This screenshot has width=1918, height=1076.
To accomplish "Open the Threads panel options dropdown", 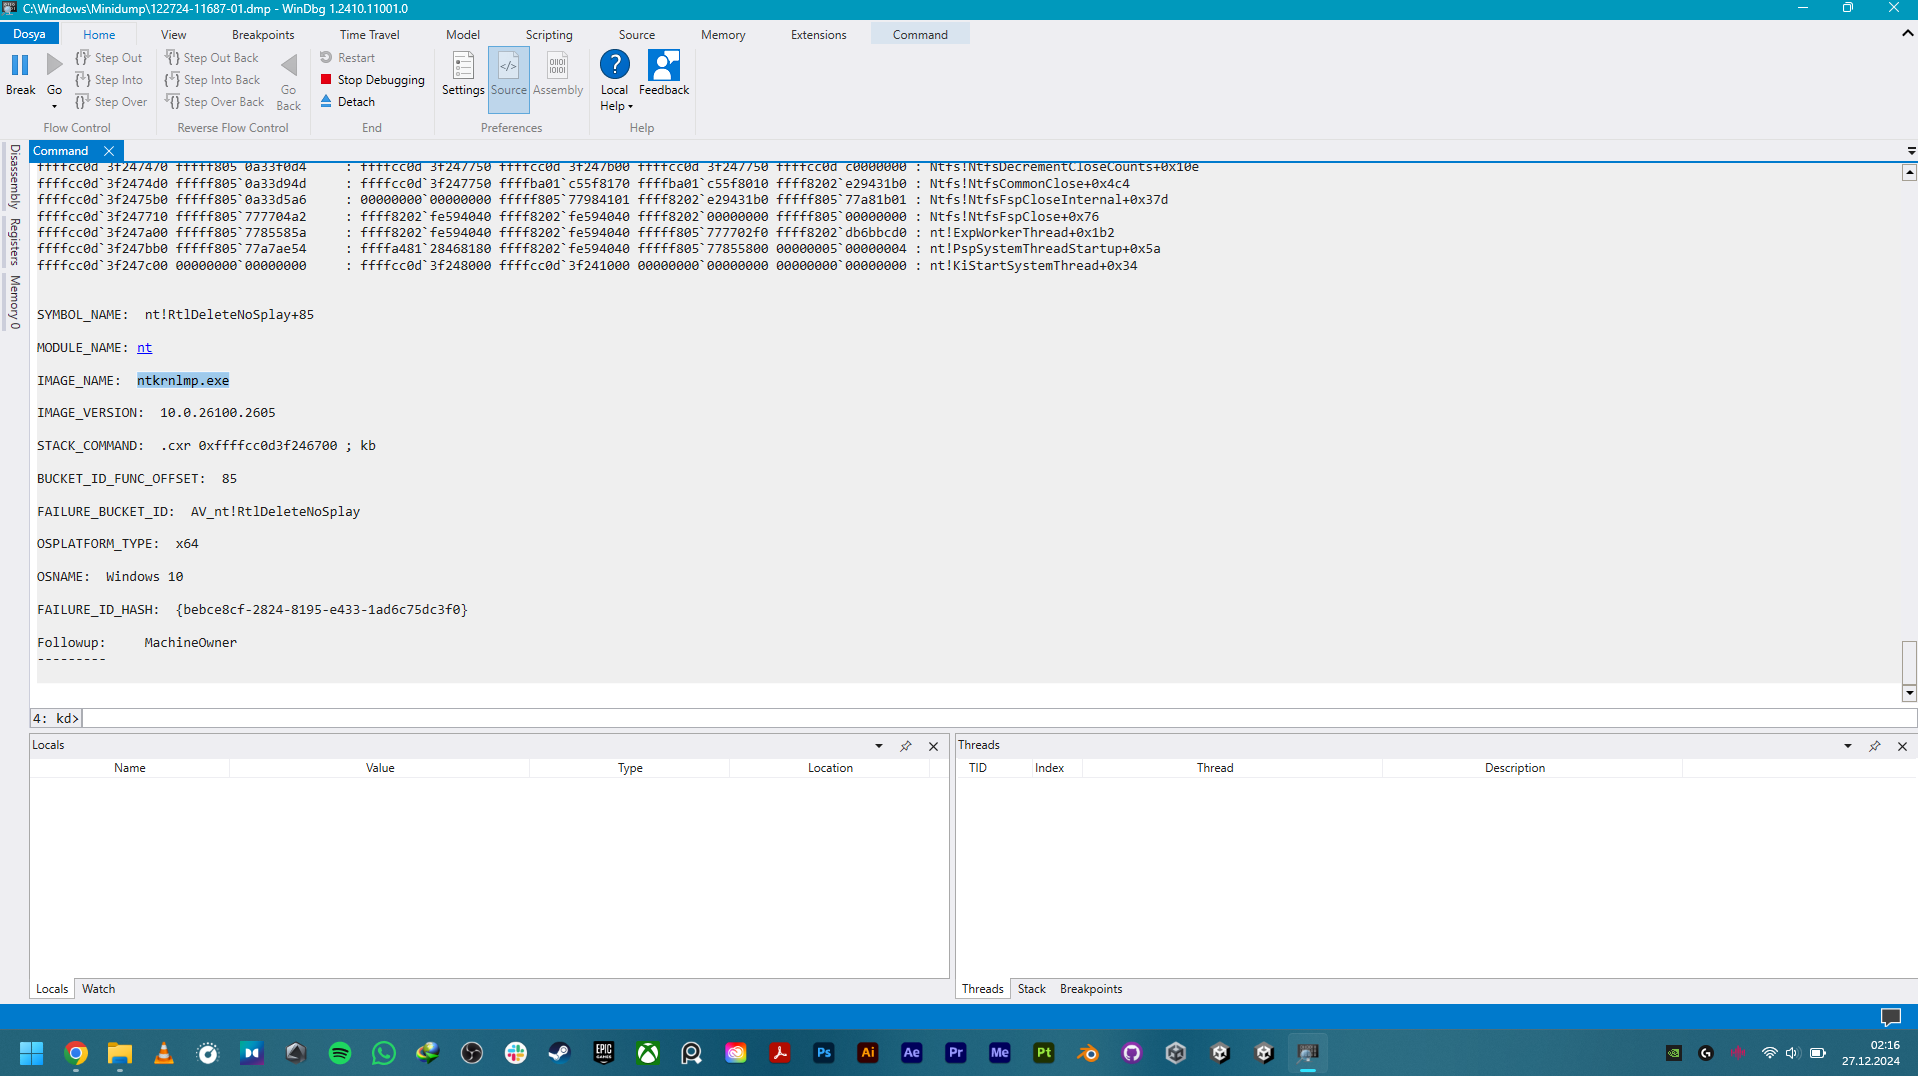I will click(1848, 746).
